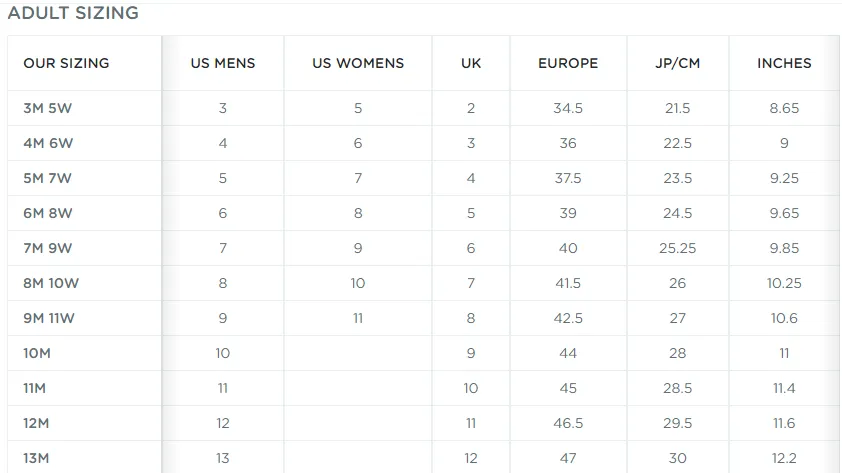842x473 pixels.
Task: Click the ADULT SIZING heading
Action: click(x=73, y=13)
